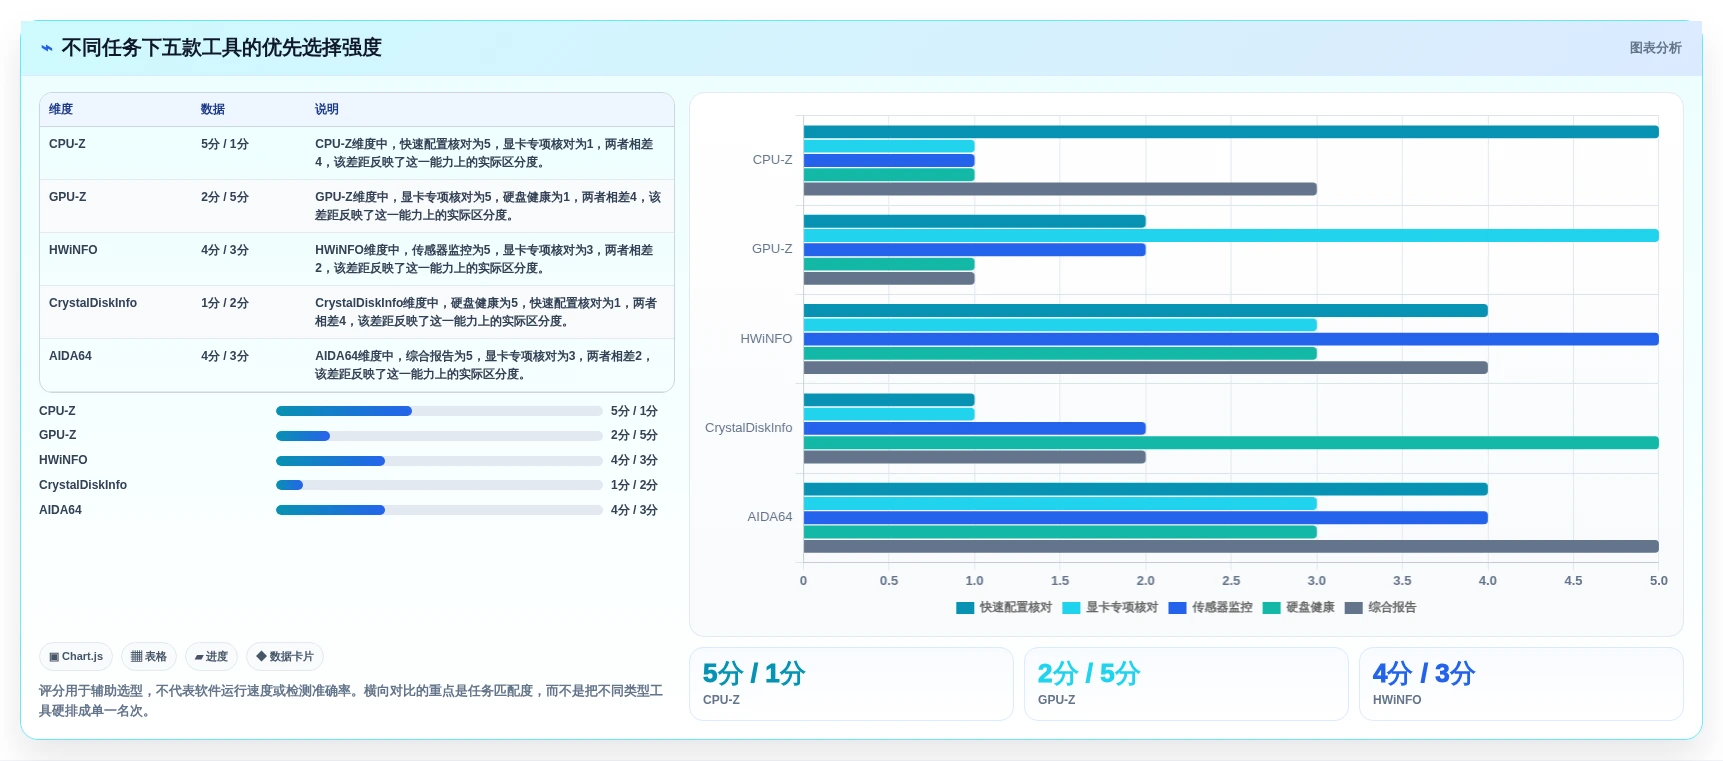Viewport: 1723px width, 761px height.
Task: Click HWiNFO 传感器监控 full-length bar
Action: point(1231,339)
